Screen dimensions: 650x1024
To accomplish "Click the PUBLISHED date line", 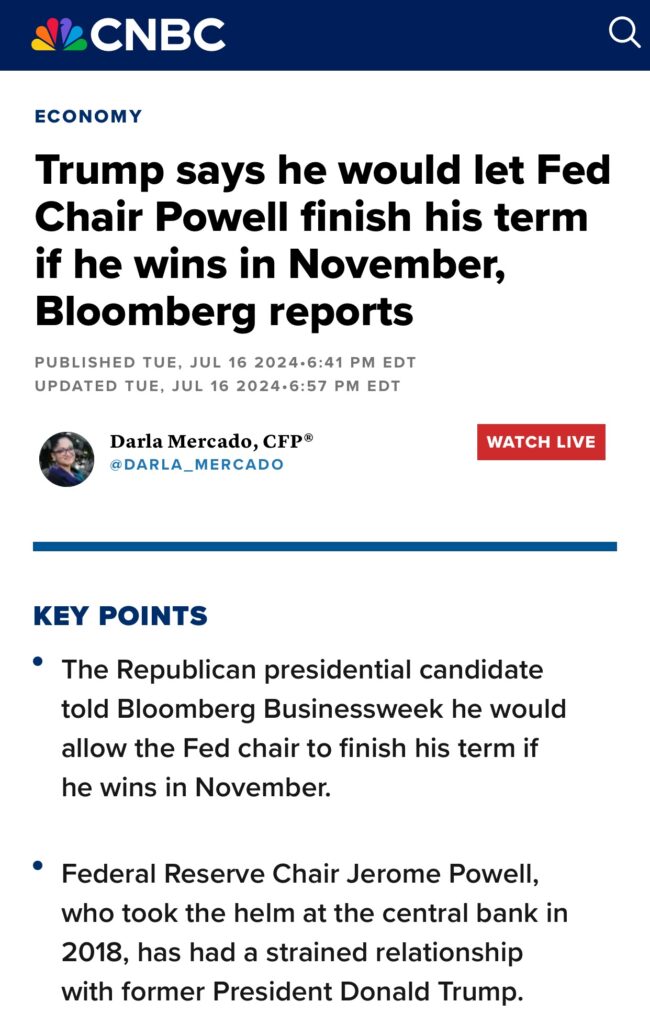I will (225, 362).
